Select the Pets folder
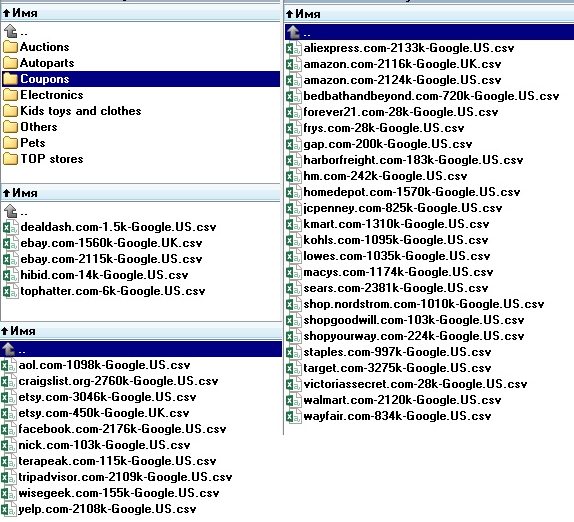Viewport: 574px width, 522px height. [33, 143]
